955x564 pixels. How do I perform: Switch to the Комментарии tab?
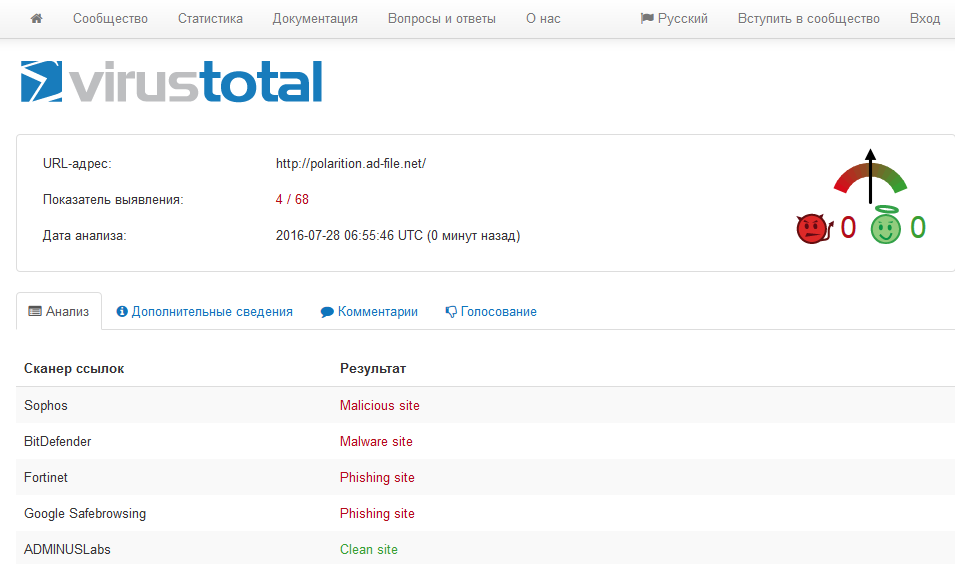tap(369, 311)
